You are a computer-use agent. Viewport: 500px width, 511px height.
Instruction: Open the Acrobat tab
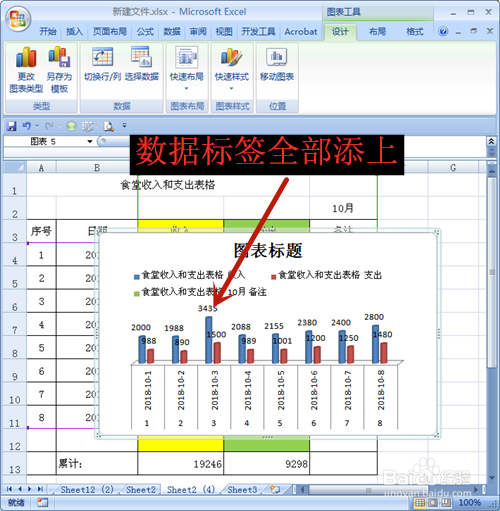click(301, 32)
